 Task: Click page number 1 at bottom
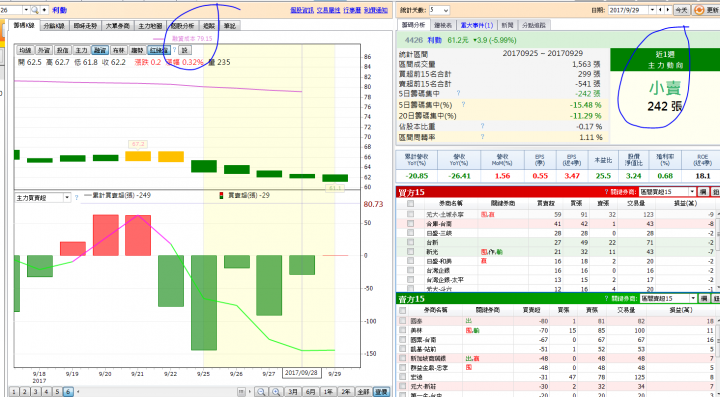point(14,392)
